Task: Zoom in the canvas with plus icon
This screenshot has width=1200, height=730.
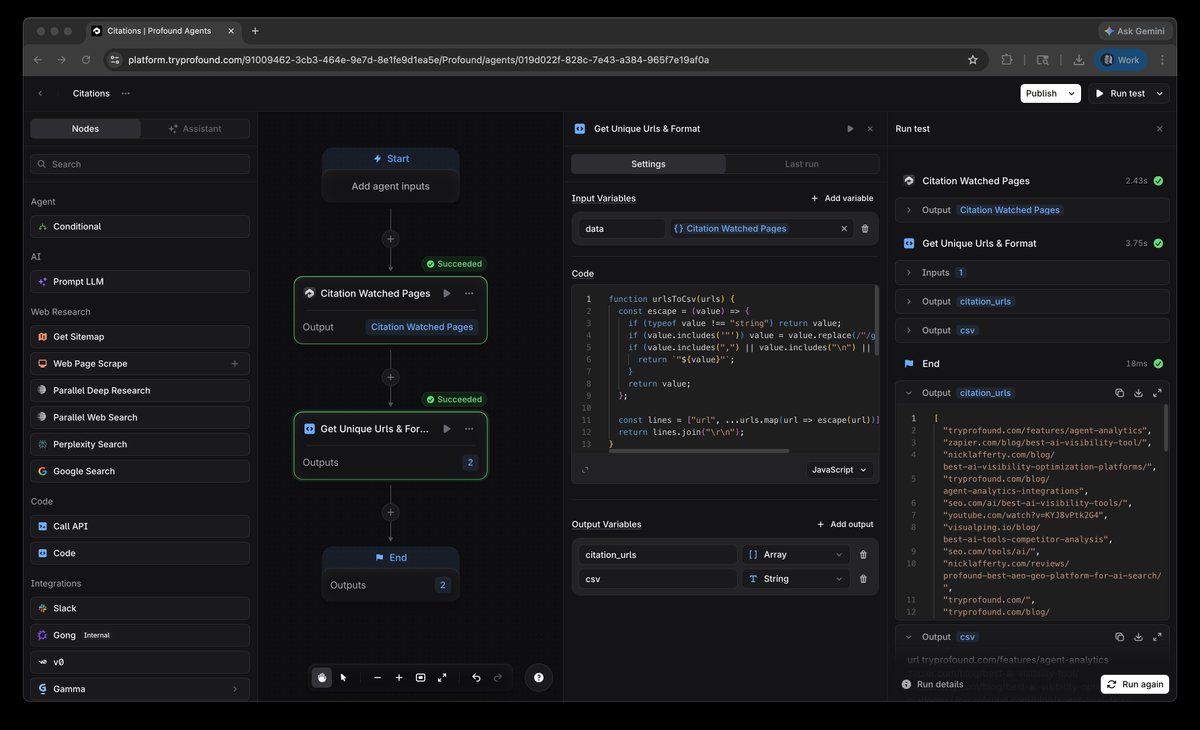Action: pyautogui.click(x=399, y=677)
